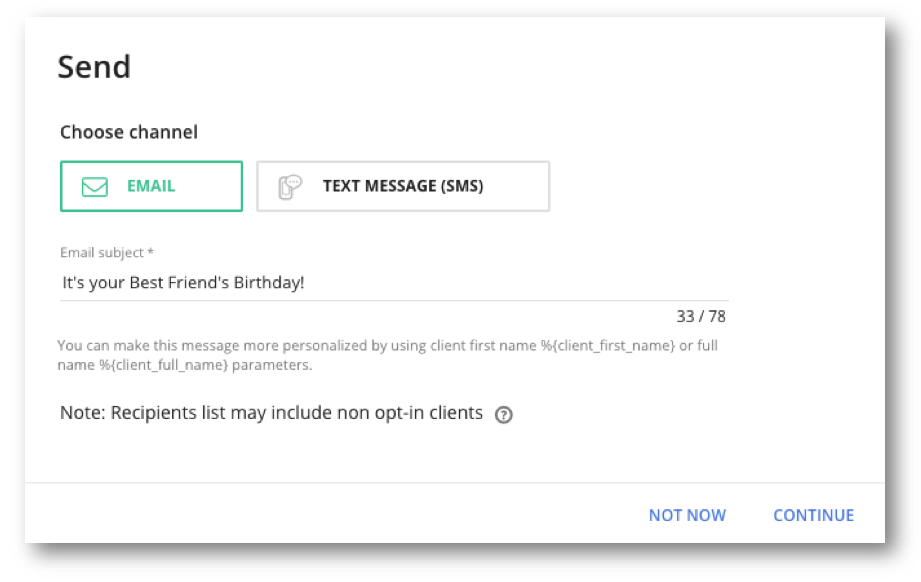Click 'Best Friend's' in the subject field
The height and width of the screenshot is (582, 921).
click(x=179, y=282)
